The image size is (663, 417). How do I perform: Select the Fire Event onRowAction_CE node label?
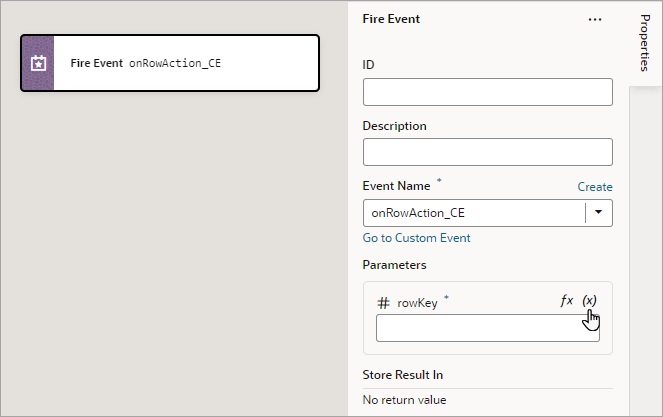point(146,63)
